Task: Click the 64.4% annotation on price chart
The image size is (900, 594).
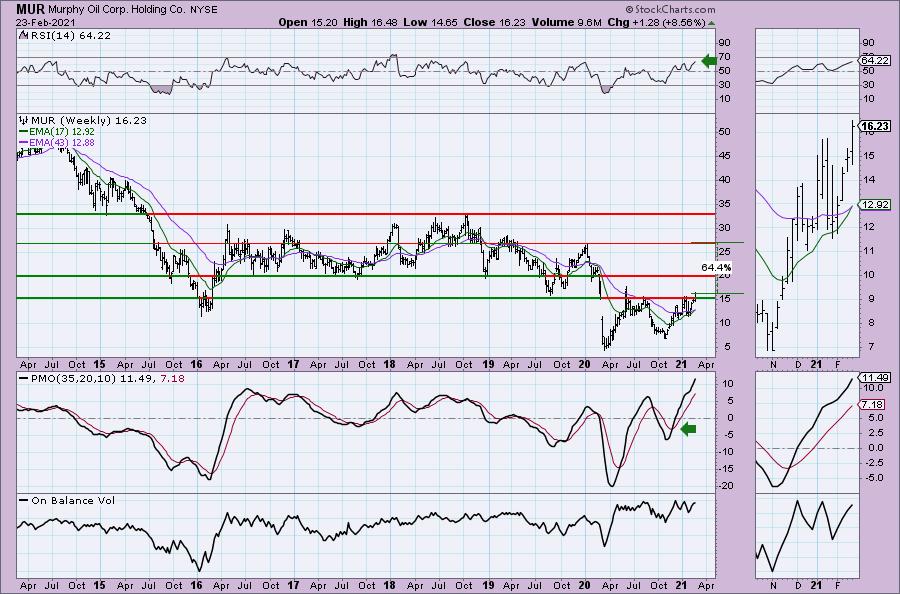Action: click(716, 267)
